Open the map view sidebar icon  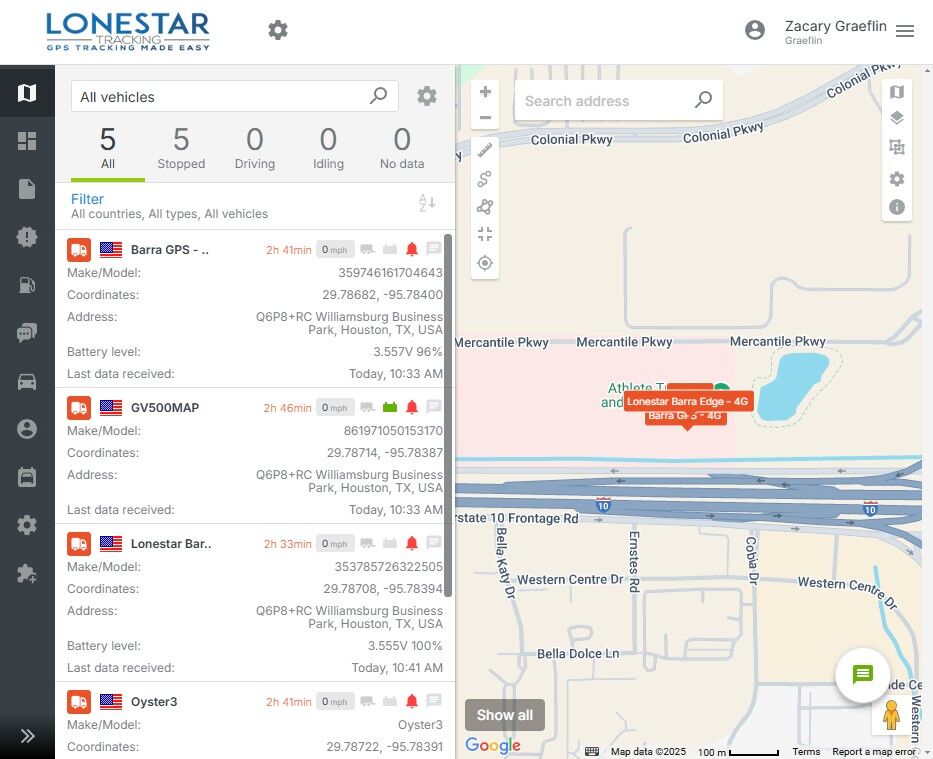click(x=27, y=92)
